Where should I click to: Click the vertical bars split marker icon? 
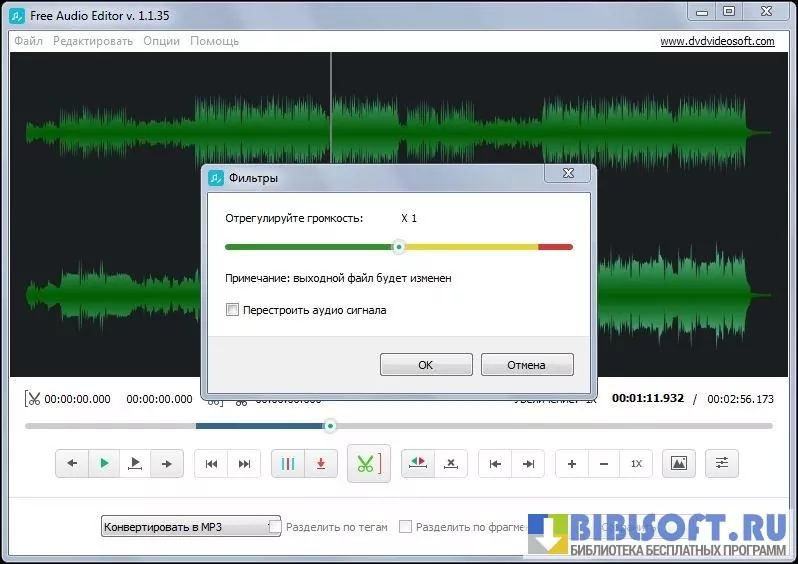(288, 464)
